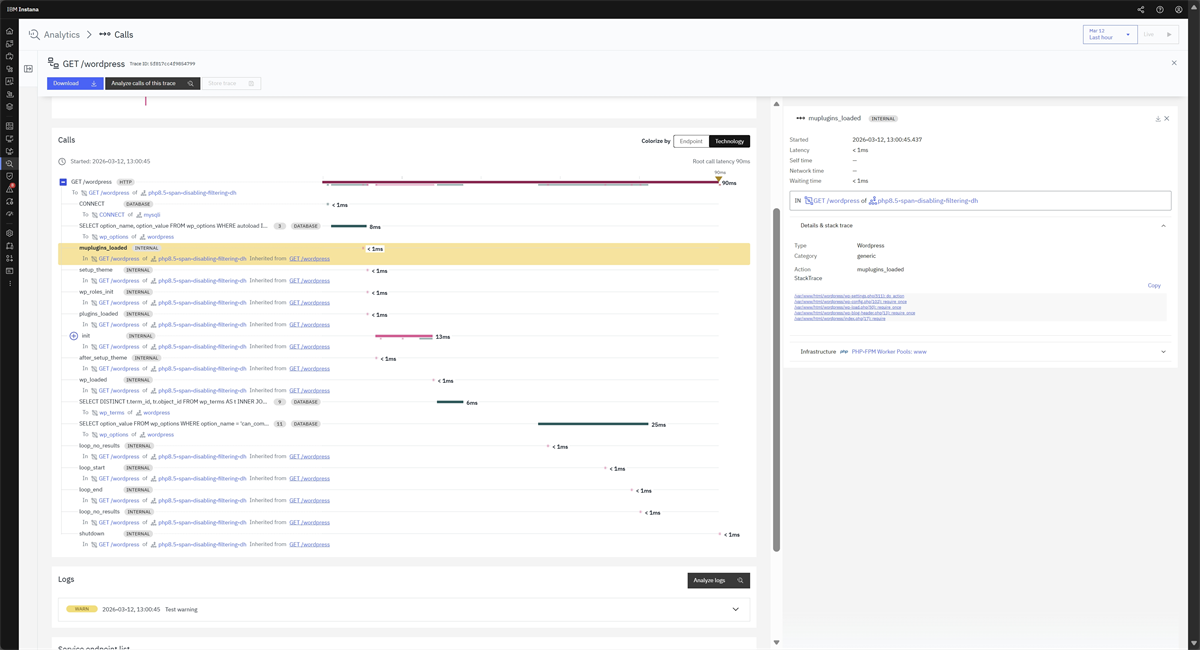Open GET /wordpress link in IN box
Screen dimensions: 1200x650
click(836, 201)
